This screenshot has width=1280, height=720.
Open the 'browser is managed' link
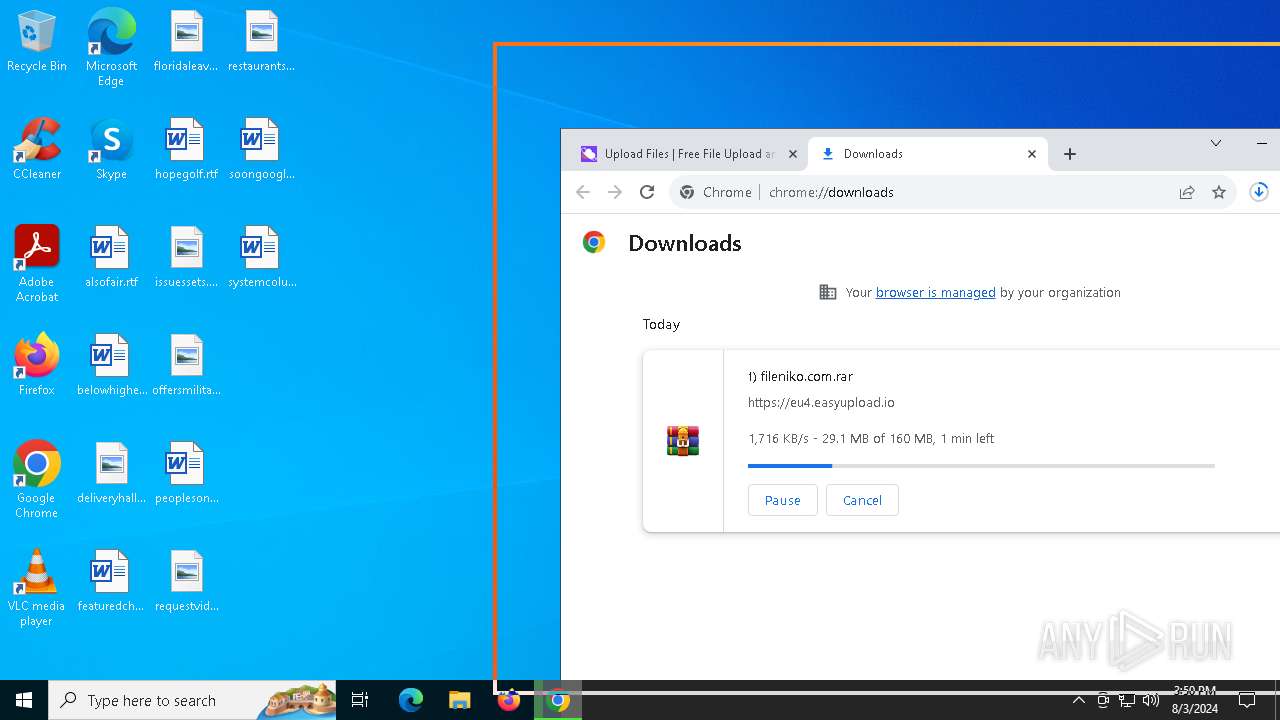(935, 292)
